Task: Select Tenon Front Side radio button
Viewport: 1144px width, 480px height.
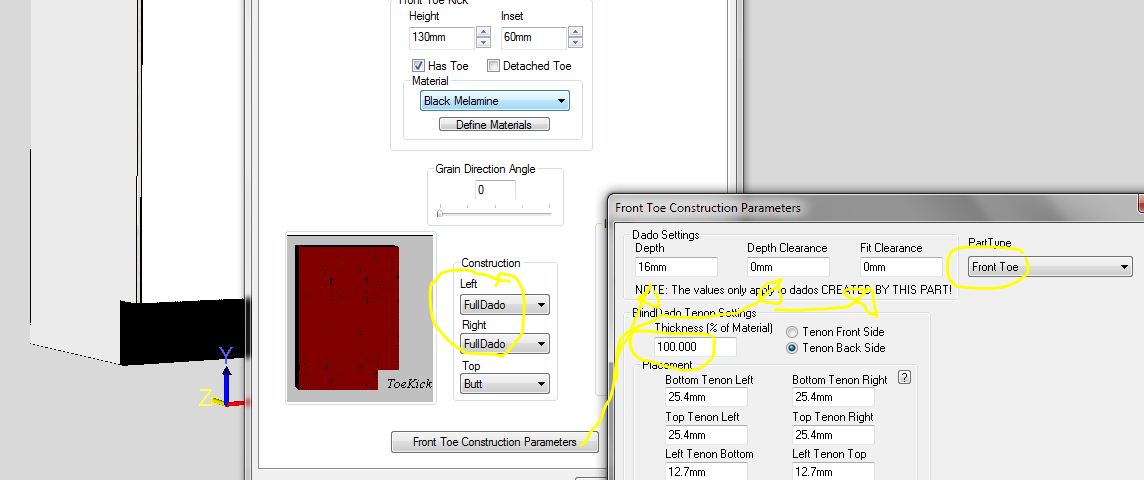Action: 792,332
